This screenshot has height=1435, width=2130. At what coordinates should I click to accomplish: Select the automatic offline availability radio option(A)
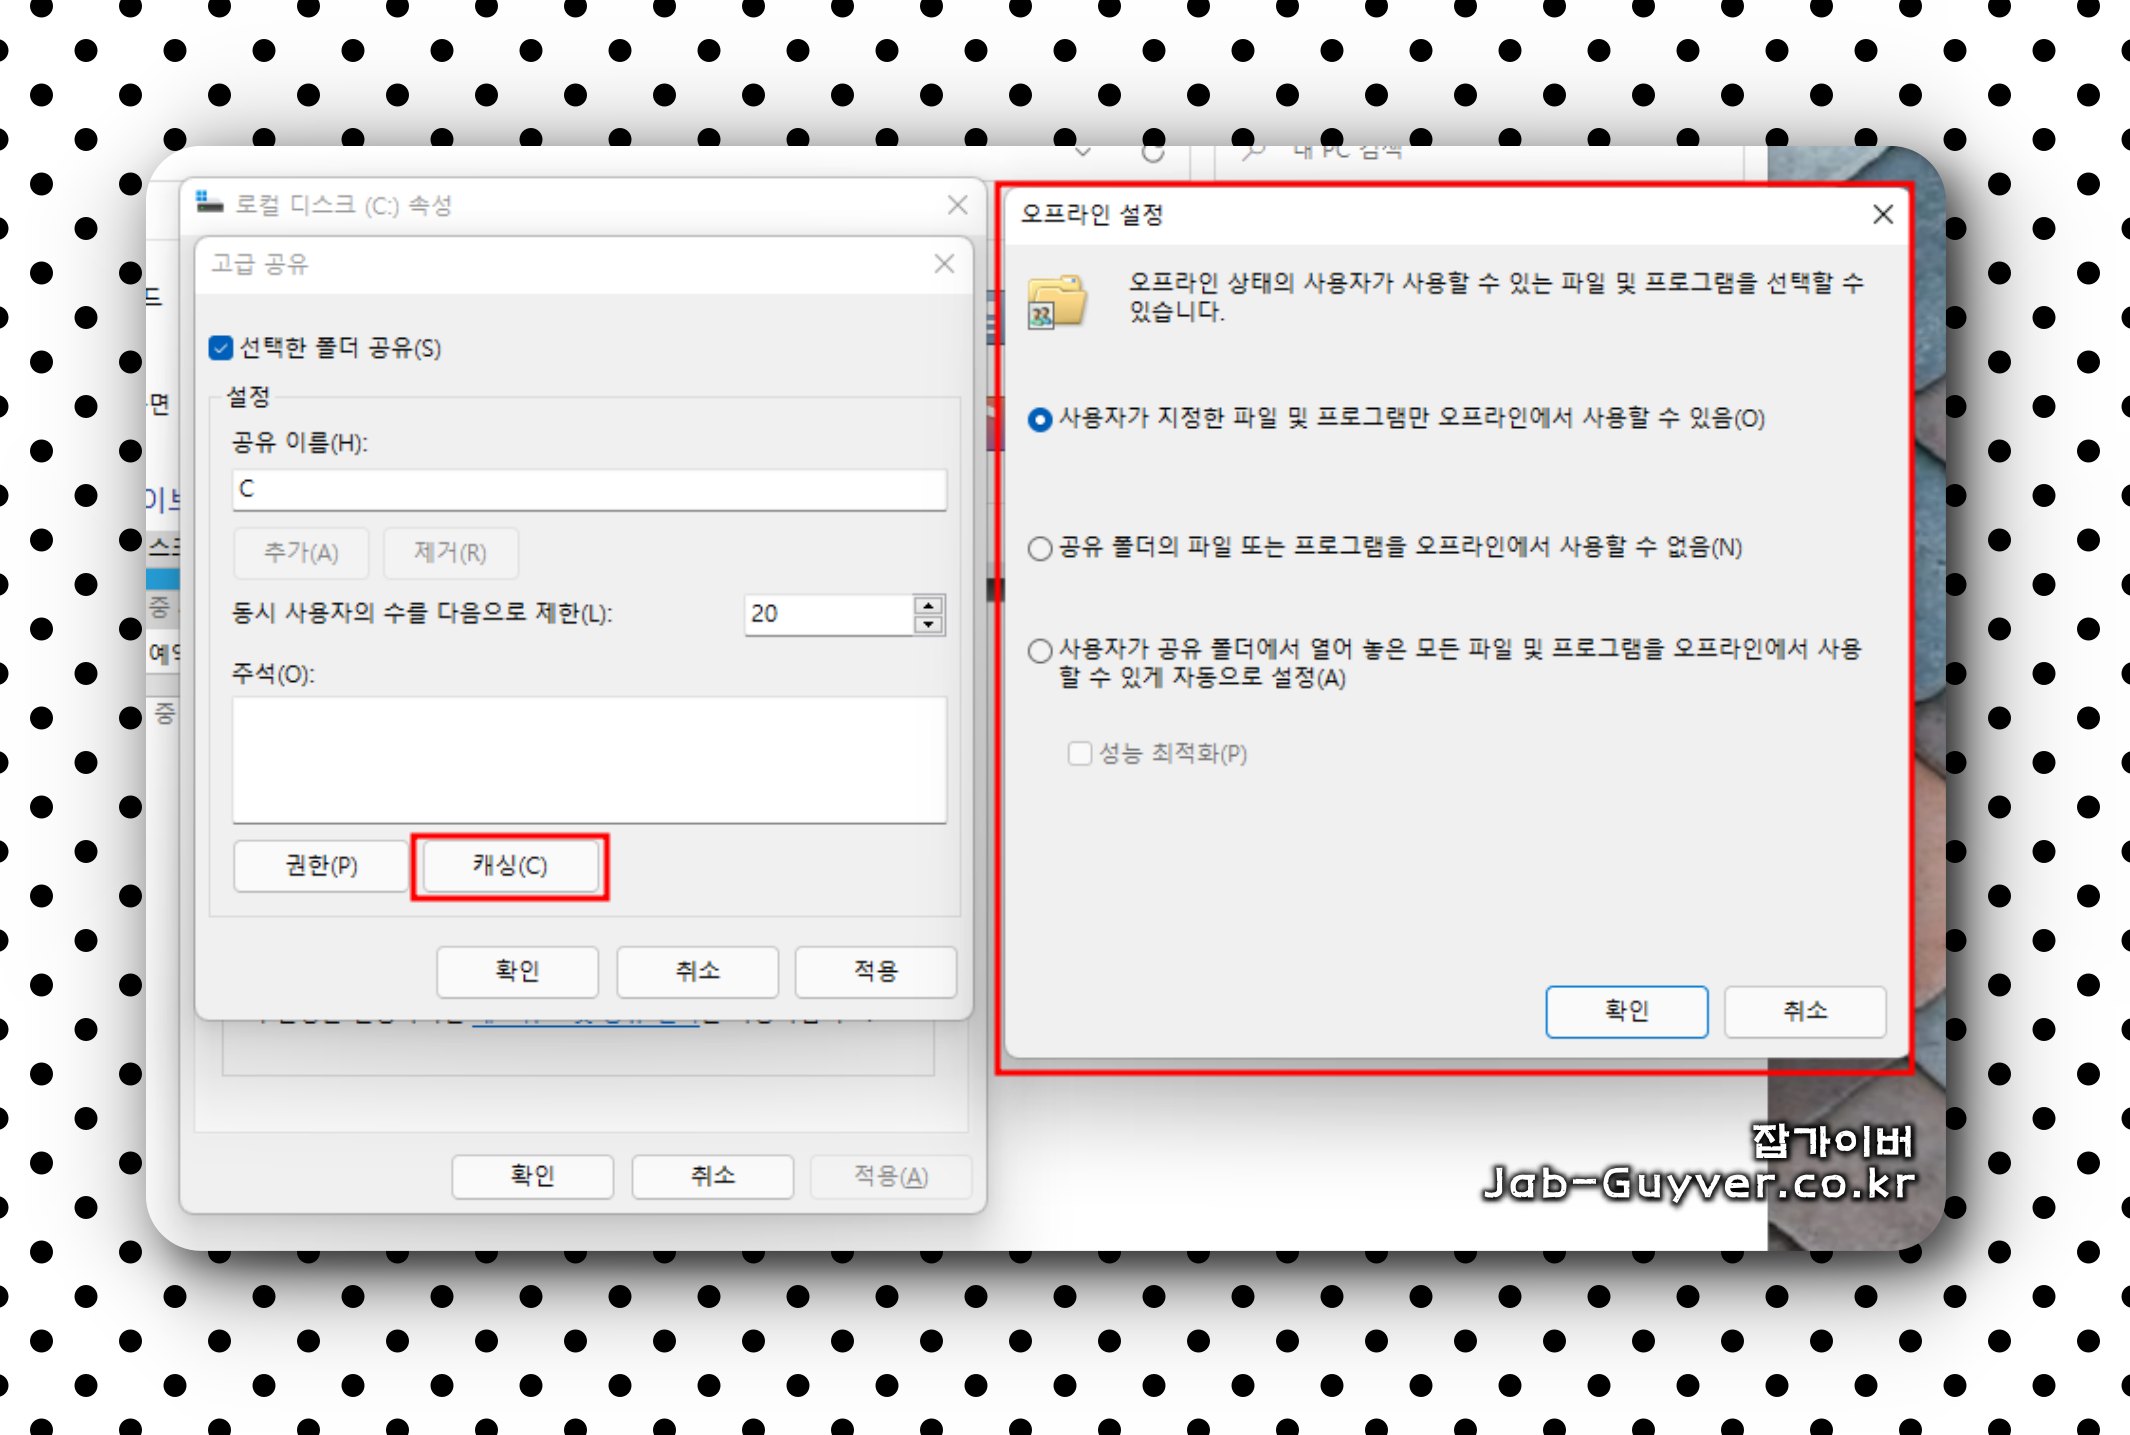coord(1040,649)
